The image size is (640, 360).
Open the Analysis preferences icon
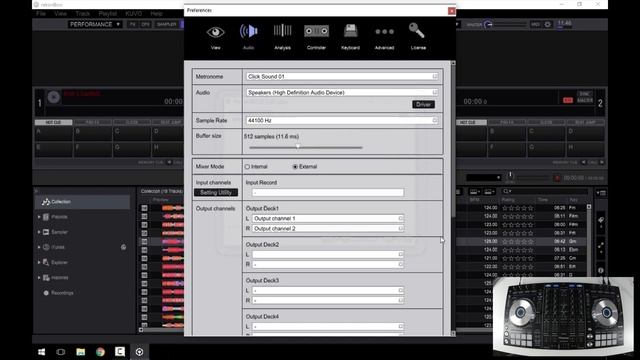pyautogui.click(x=282, y=31)
